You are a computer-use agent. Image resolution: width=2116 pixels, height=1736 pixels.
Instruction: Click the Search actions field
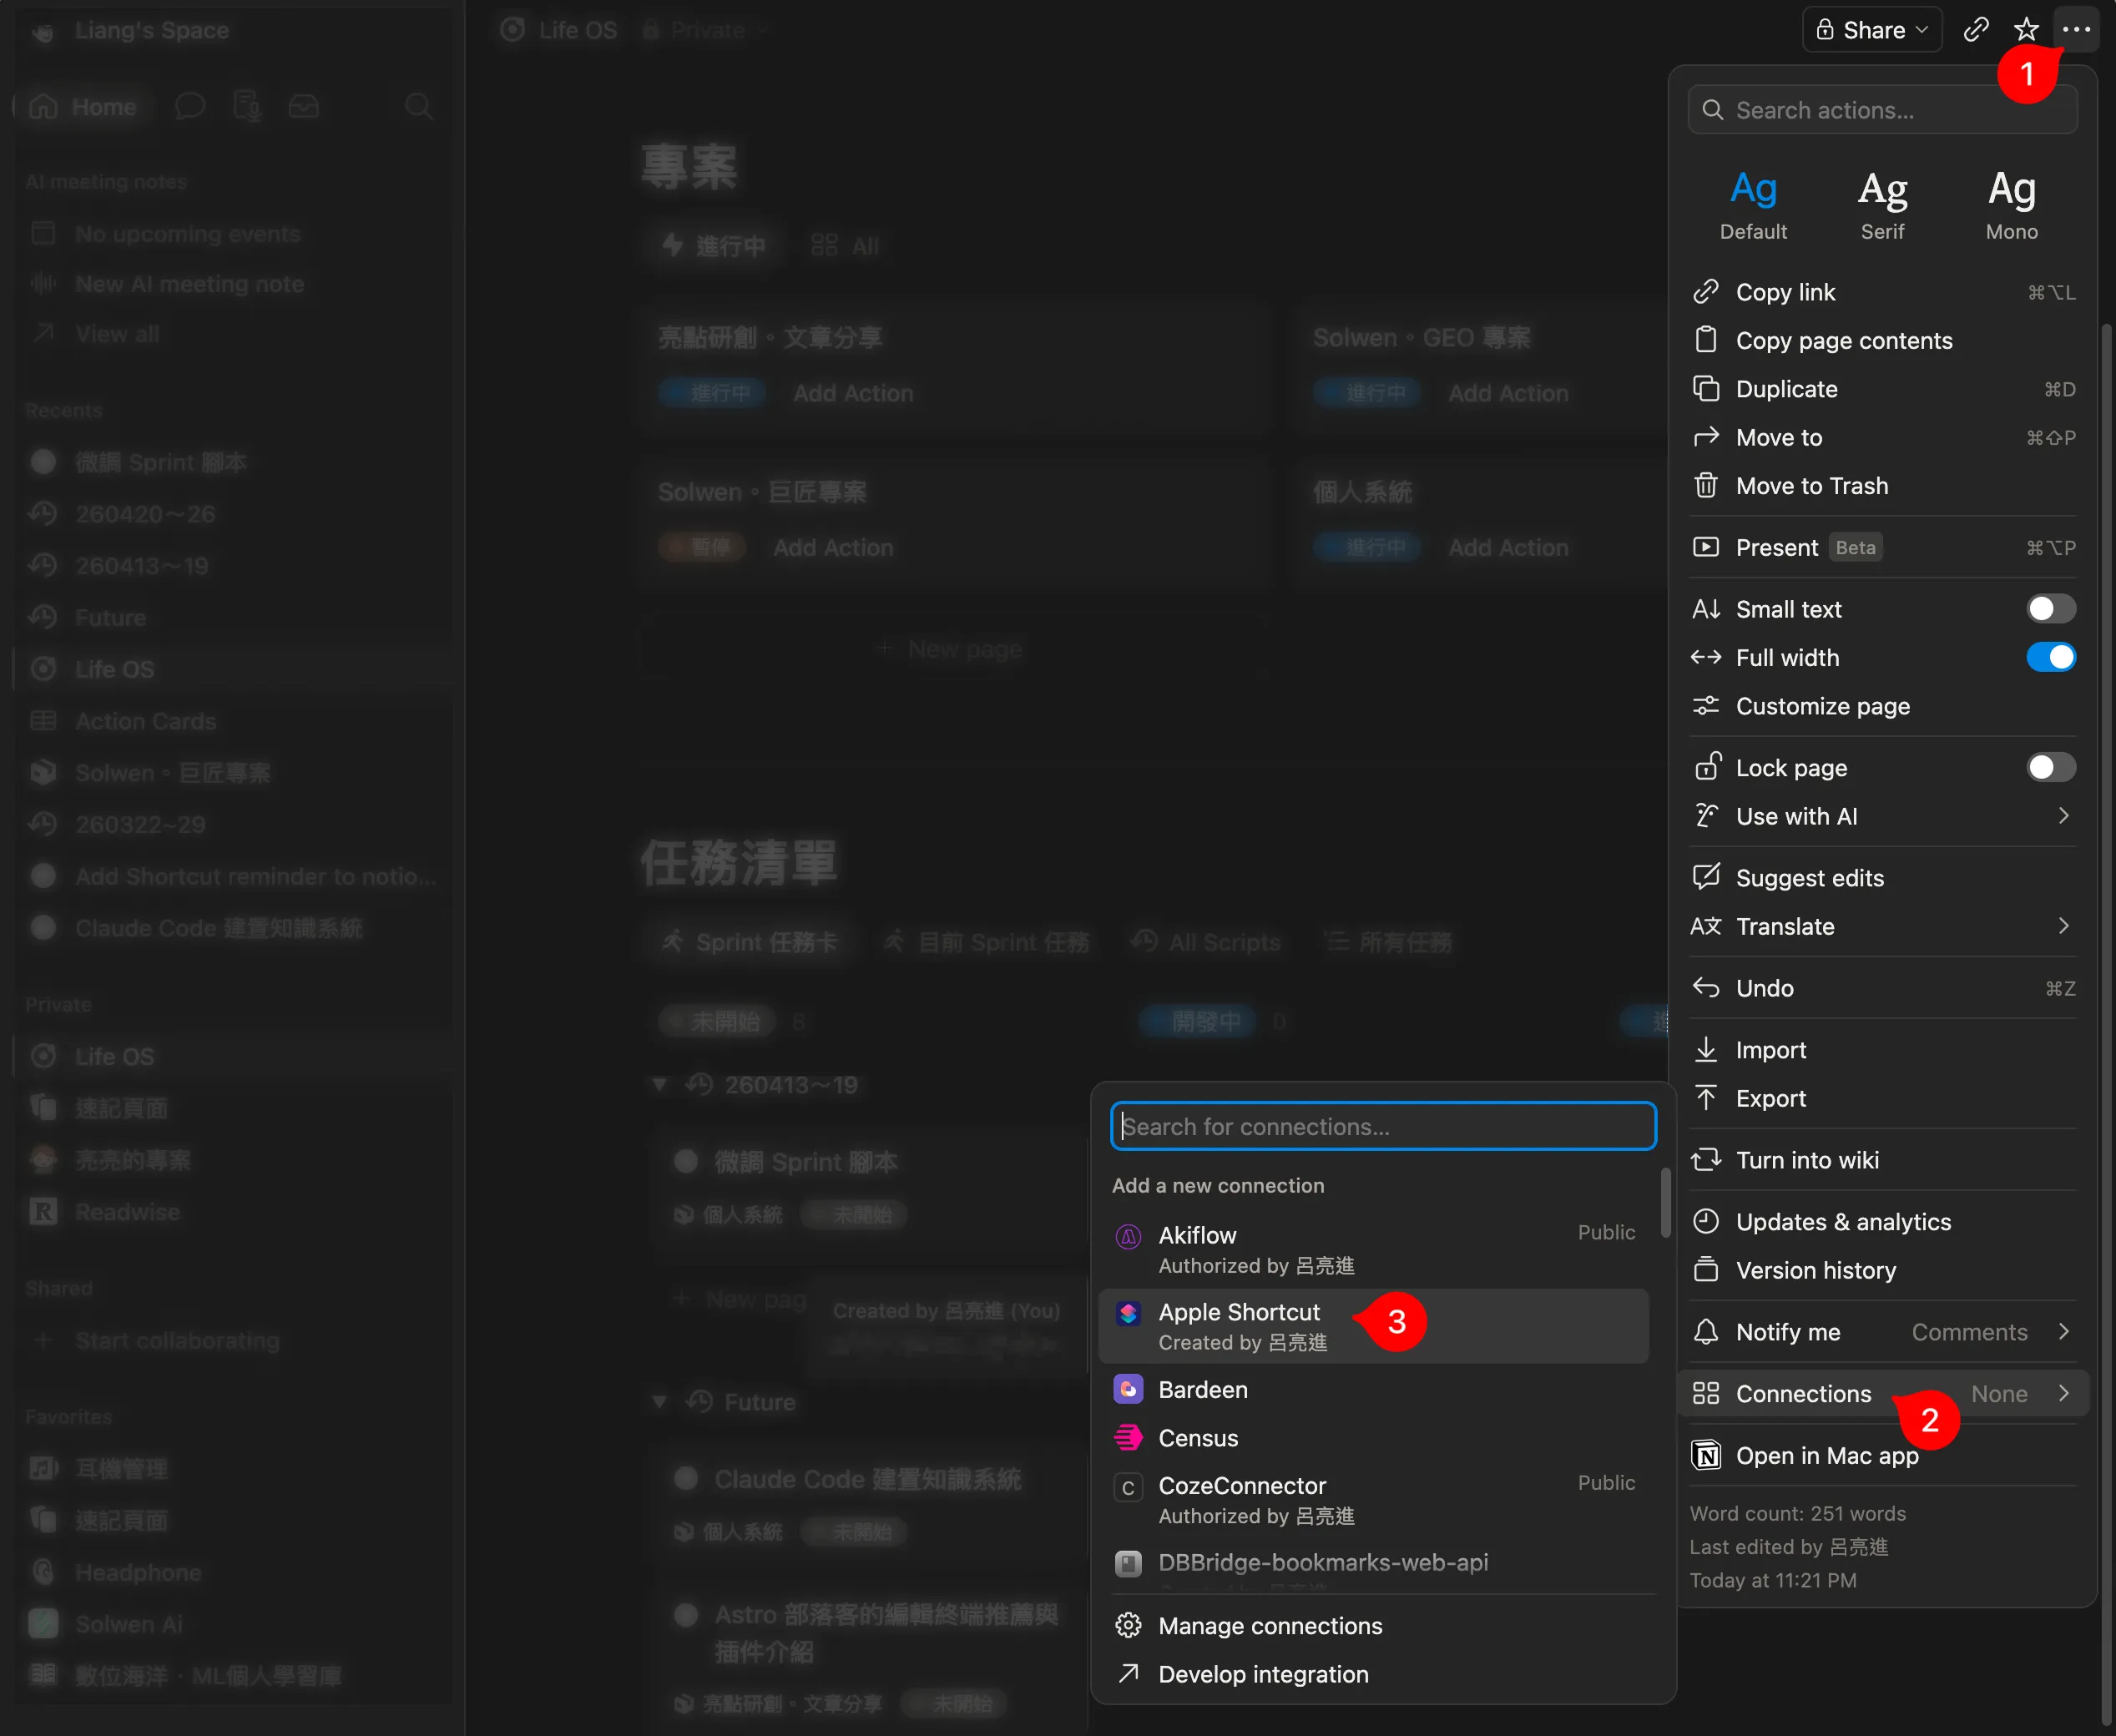tap(1882, 110)
